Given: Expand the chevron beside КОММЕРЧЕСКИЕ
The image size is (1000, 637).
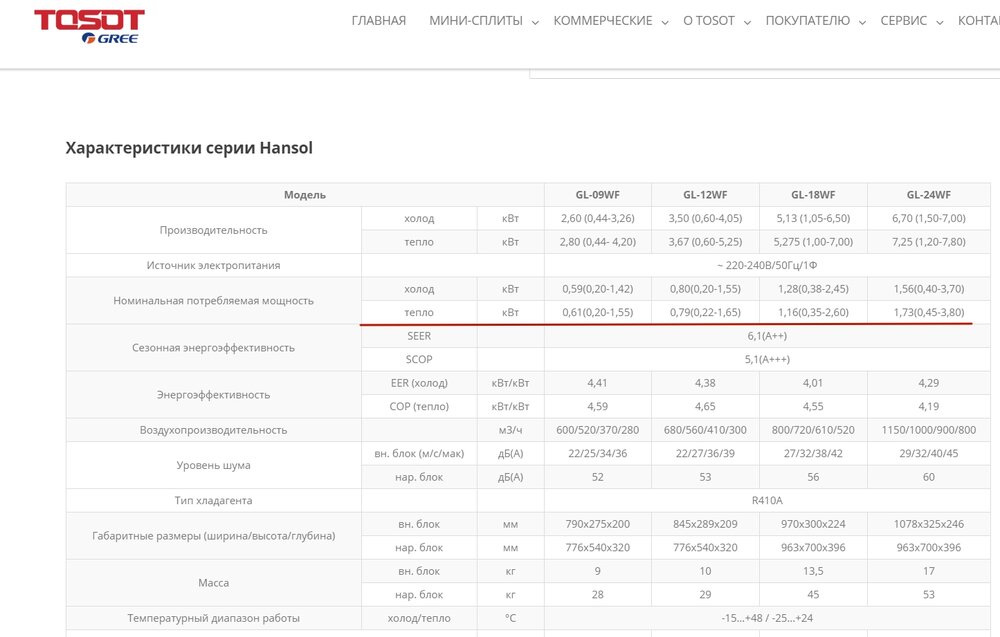Looking at the screenshot, I should (x=665, y=23).
